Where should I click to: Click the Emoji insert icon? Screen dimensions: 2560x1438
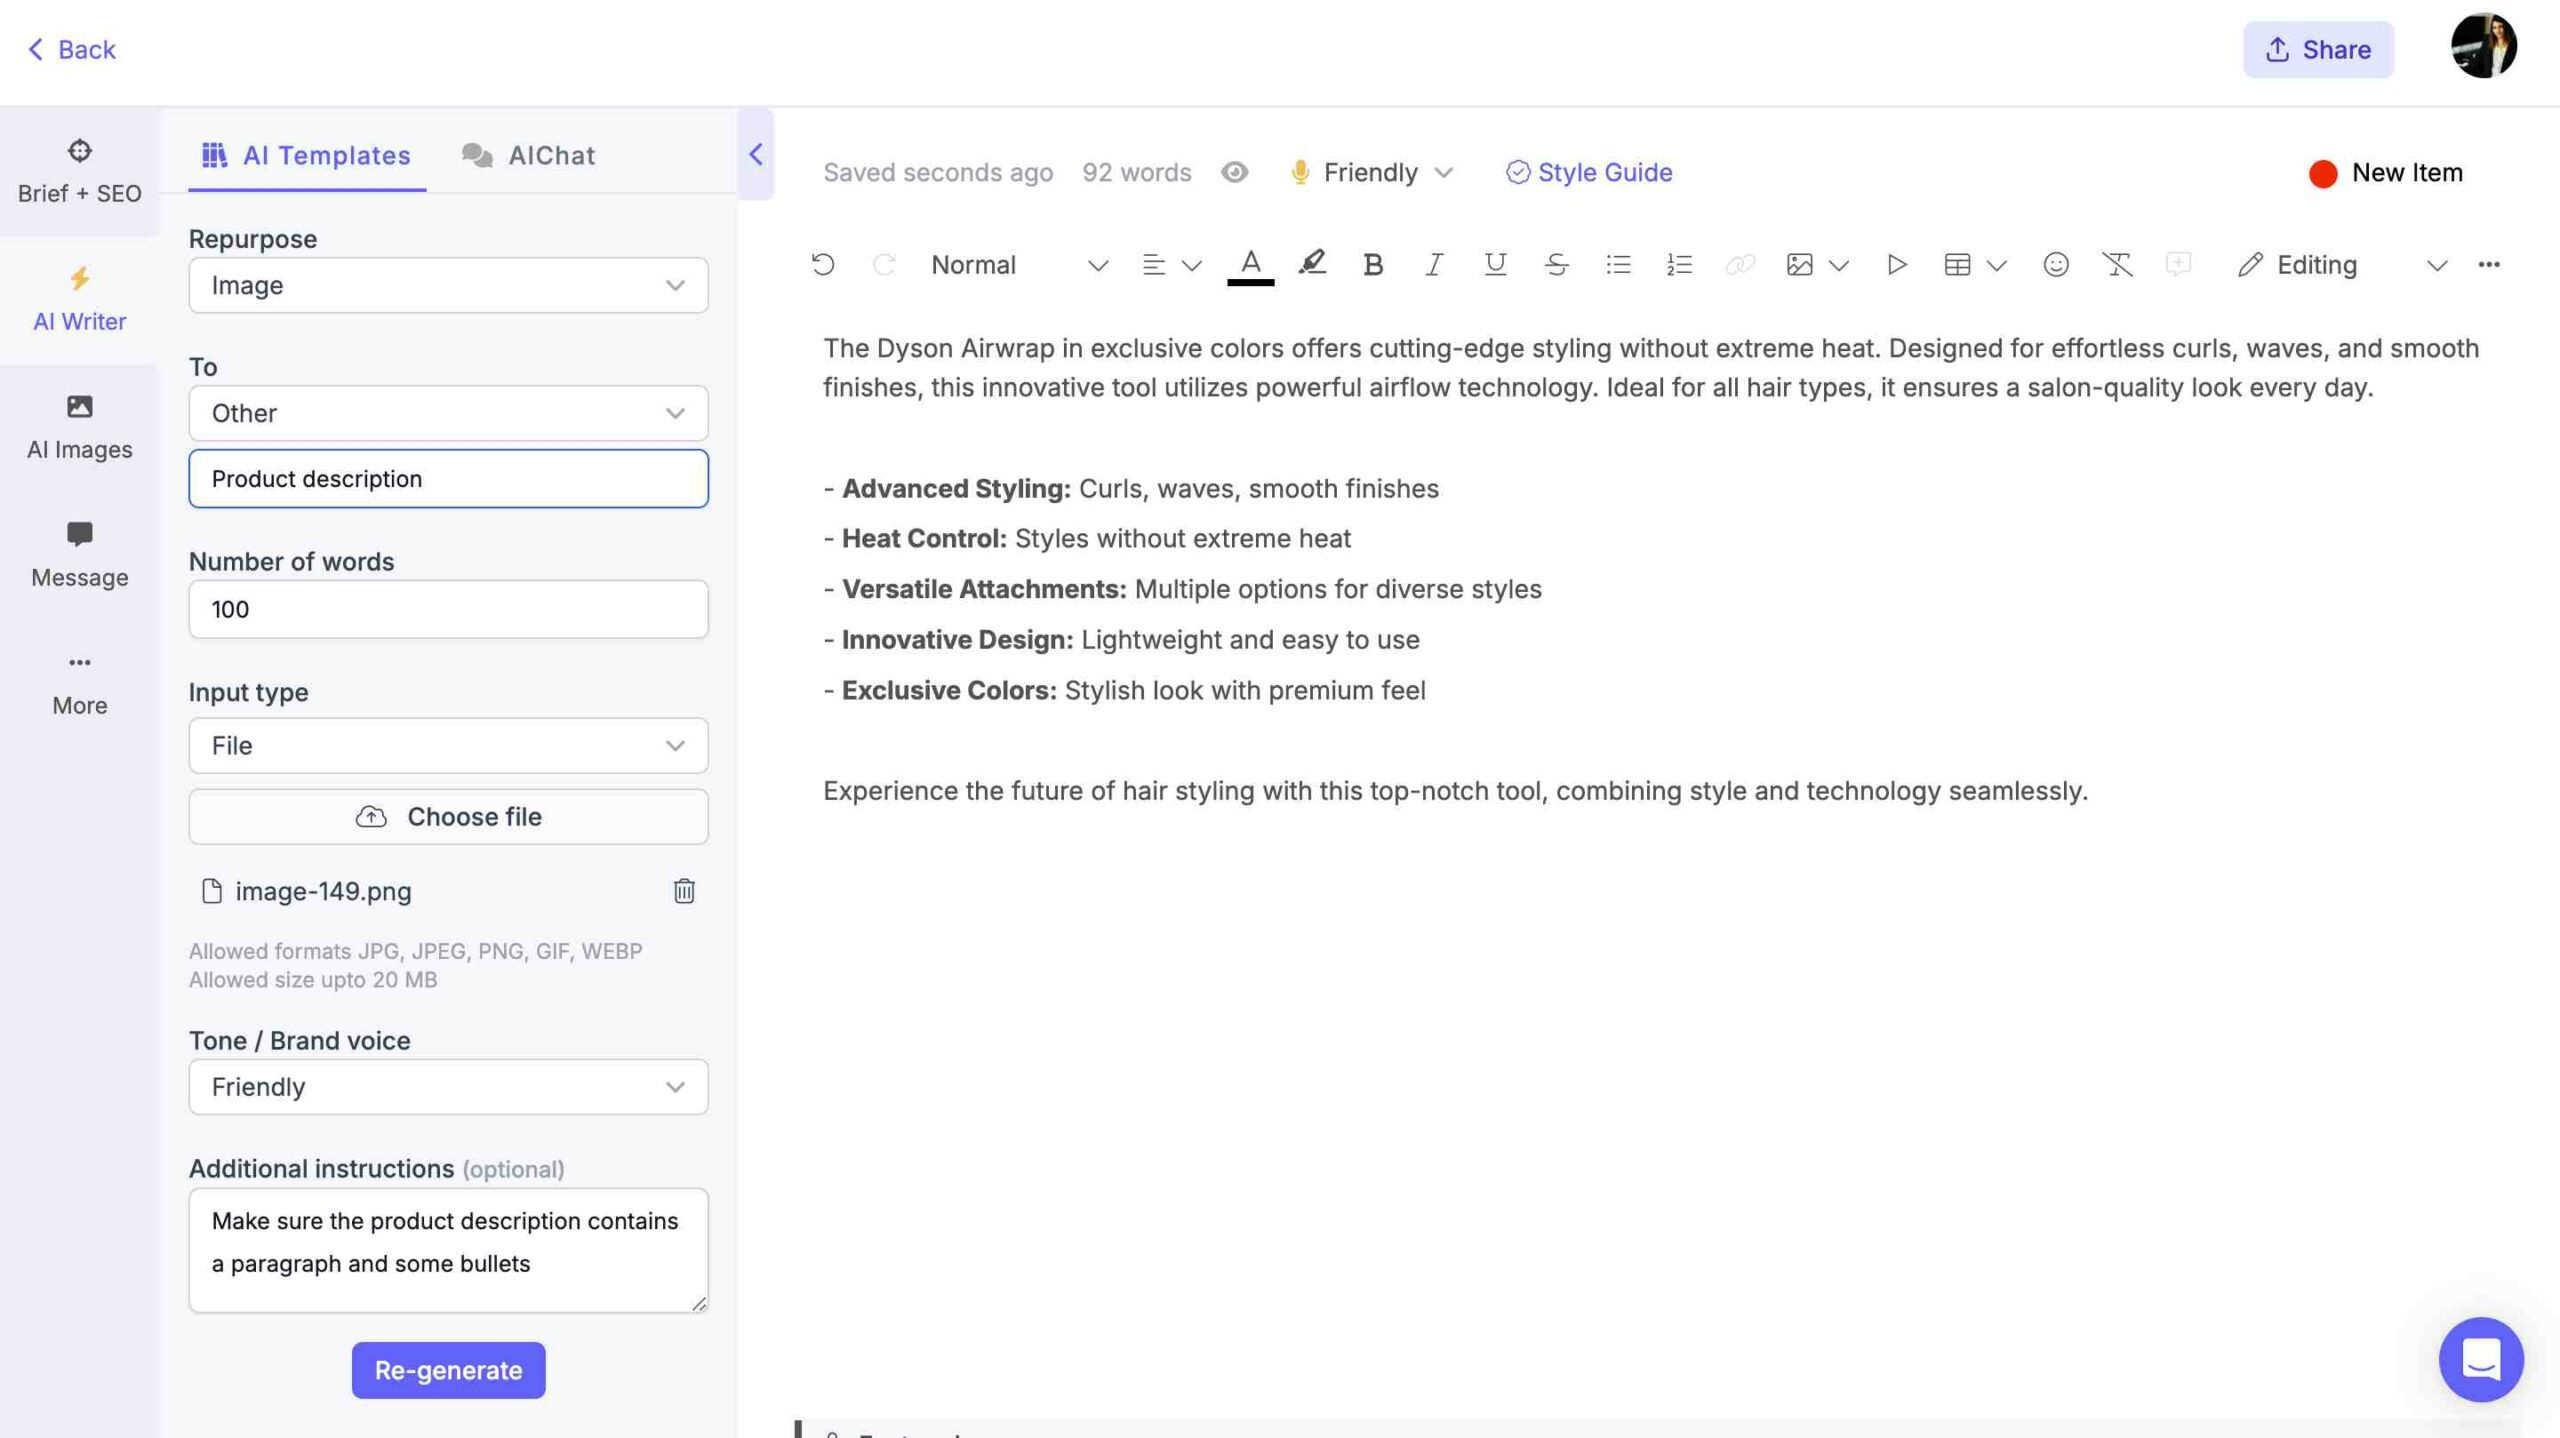pos(2054,265)
